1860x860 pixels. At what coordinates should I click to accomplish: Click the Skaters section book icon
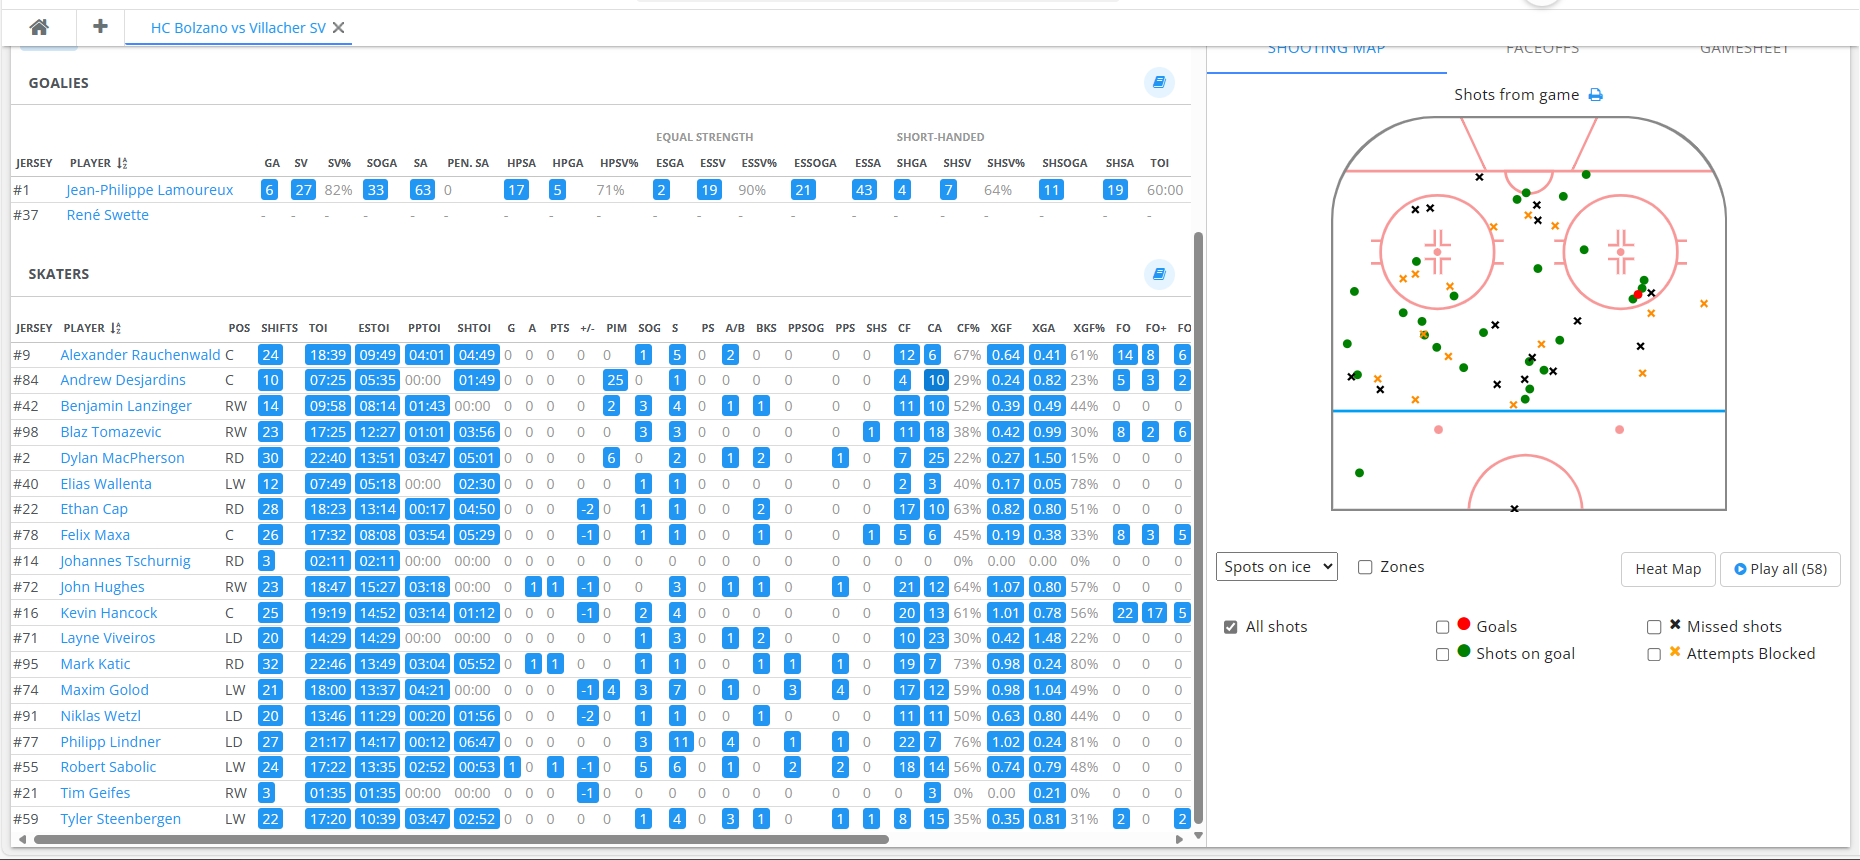coord(1159,274)
